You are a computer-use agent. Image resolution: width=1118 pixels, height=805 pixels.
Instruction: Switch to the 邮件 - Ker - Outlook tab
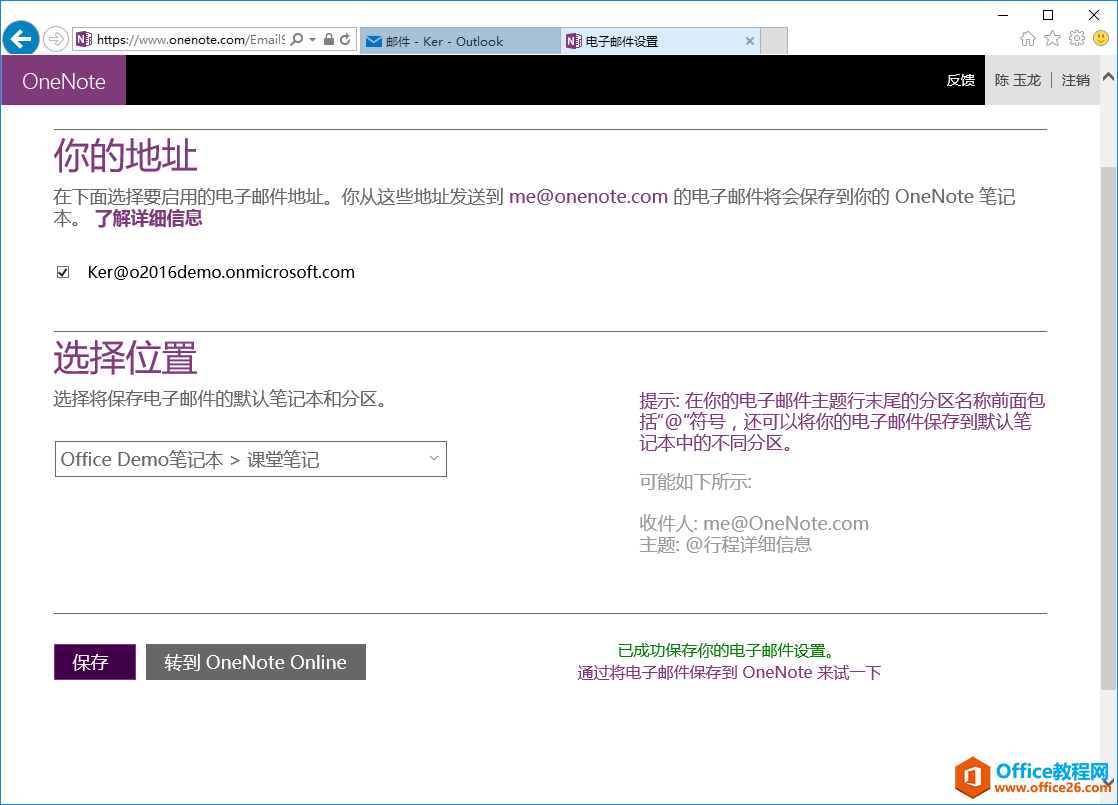coord(459,41)
